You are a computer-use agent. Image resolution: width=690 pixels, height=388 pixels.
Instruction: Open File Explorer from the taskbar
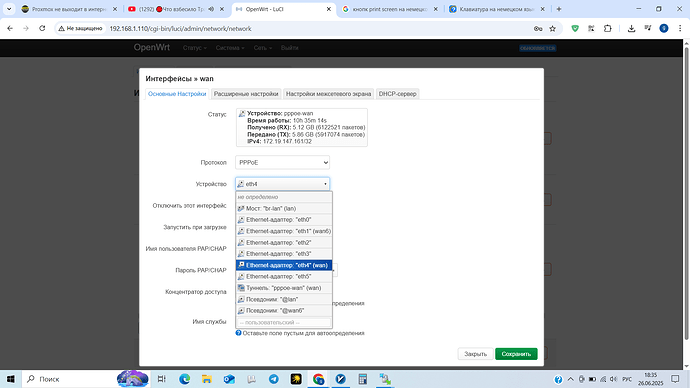pos(206,379)
